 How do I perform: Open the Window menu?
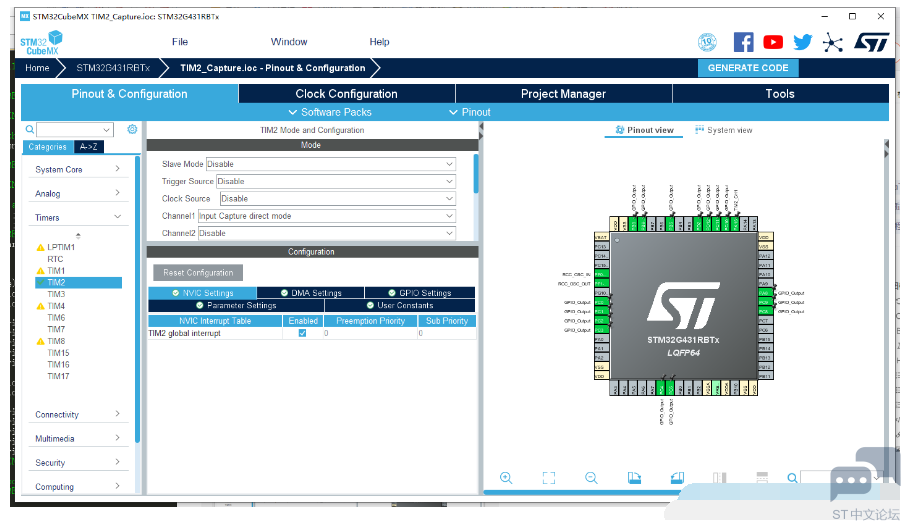[x=289, y=42]
